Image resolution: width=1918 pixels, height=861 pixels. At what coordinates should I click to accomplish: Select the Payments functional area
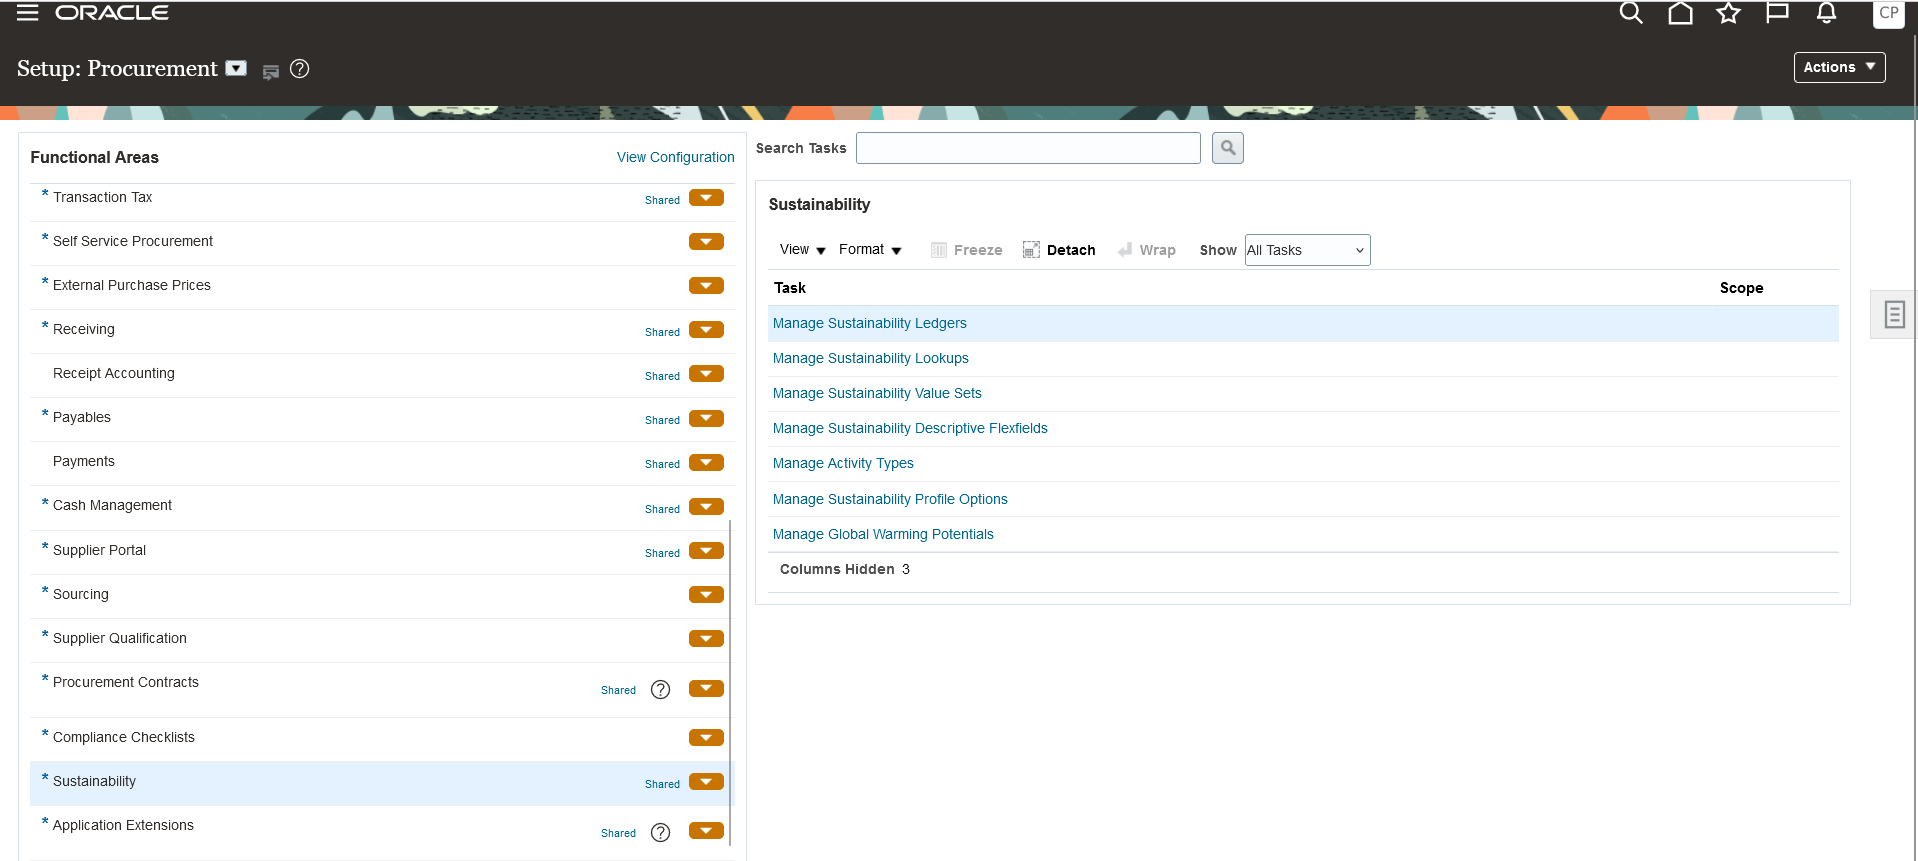[x=84, y=461]
